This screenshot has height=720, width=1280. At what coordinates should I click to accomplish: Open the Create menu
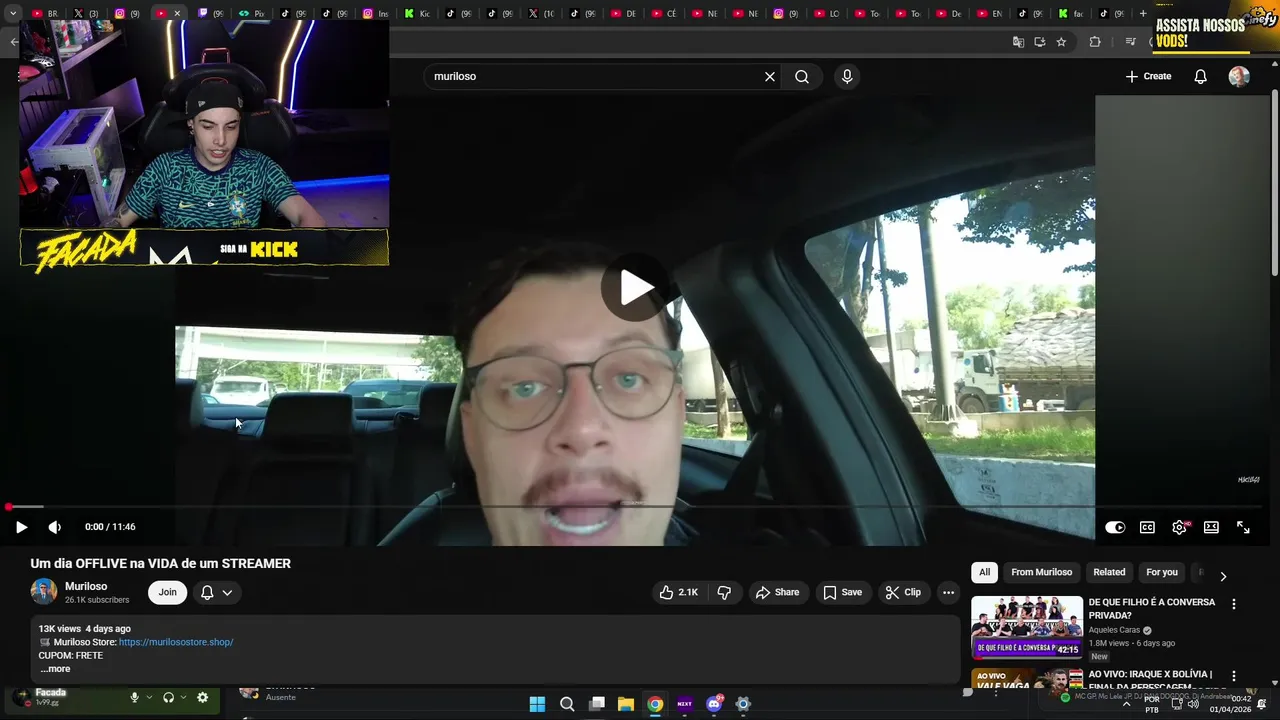click(x=1148, y=77)
